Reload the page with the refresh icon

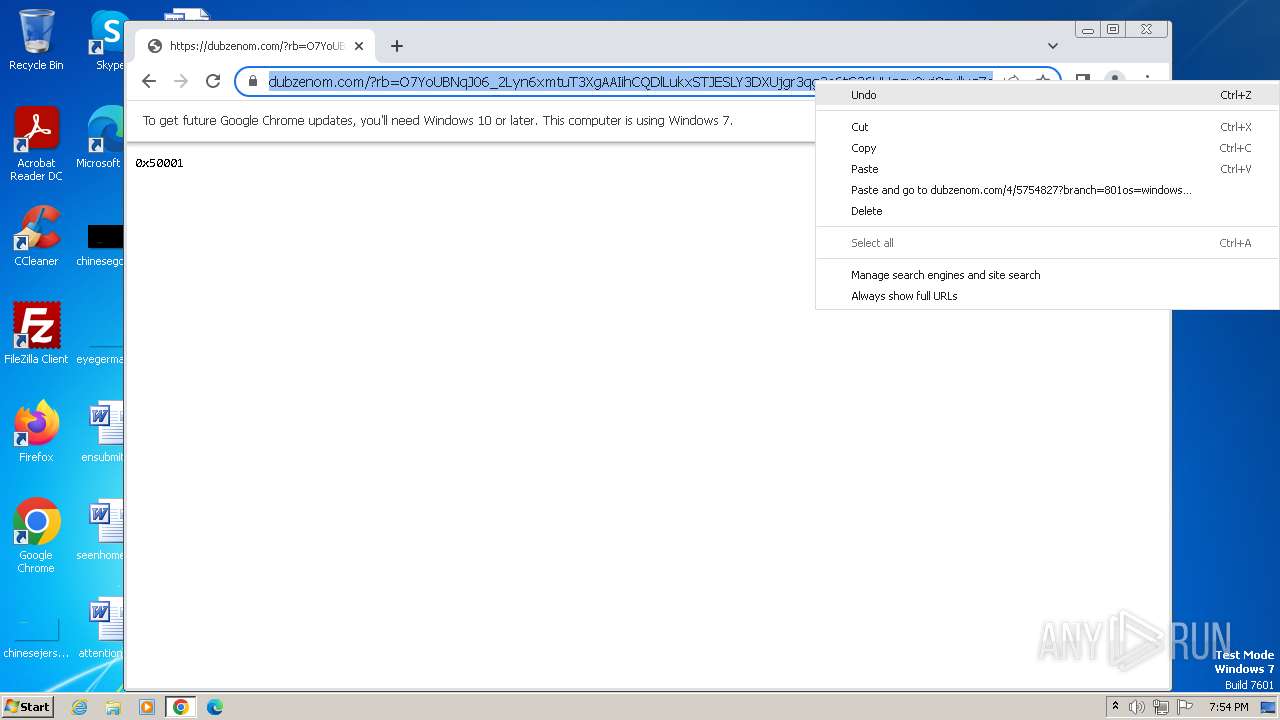[x=213, y=81]
